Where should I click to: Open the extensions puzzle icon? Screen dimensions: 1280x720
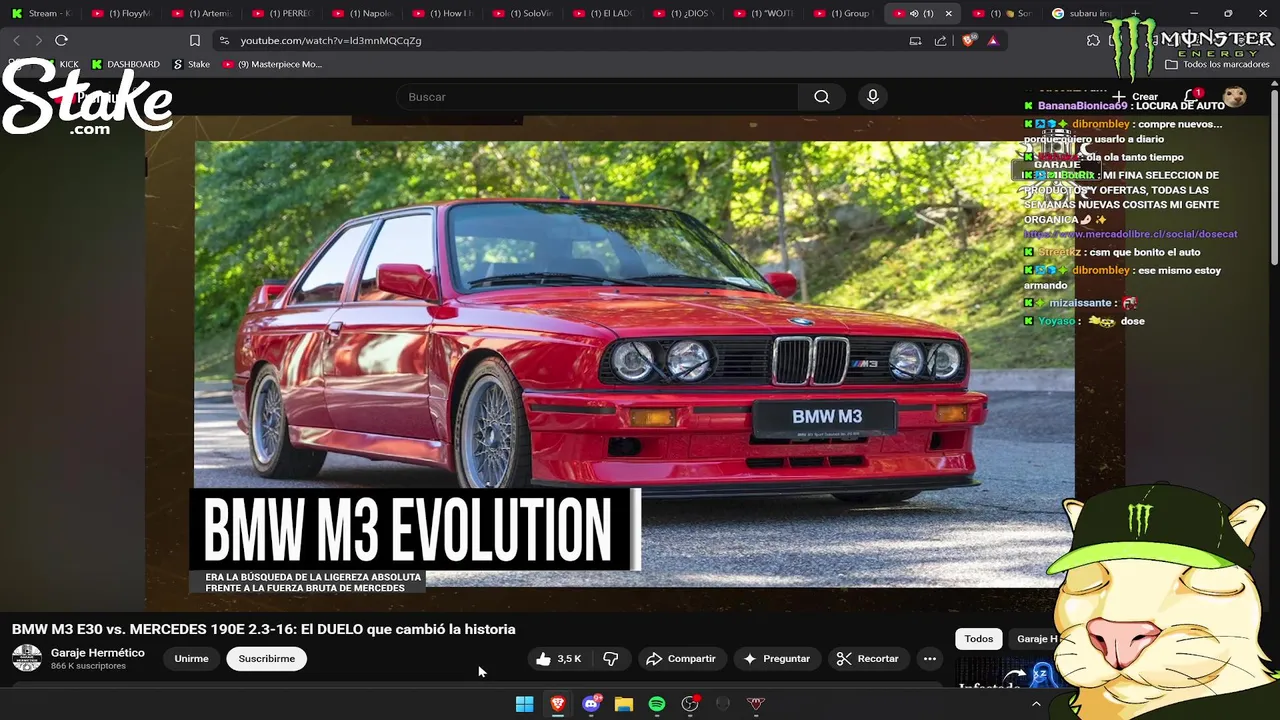pyautogui.click(x=1093, y=41)
